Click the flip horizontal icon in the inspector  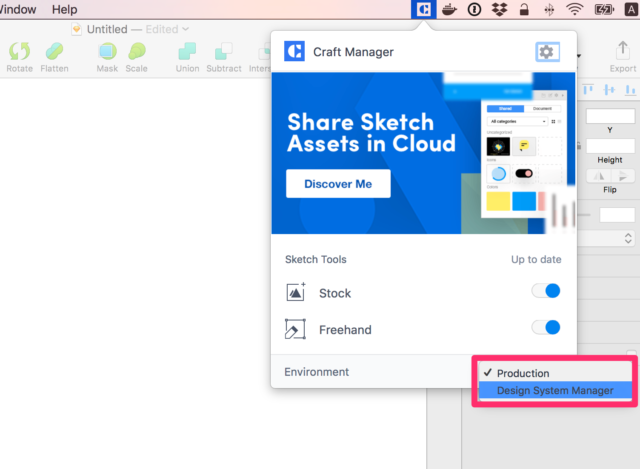click(x=599, y=176)
